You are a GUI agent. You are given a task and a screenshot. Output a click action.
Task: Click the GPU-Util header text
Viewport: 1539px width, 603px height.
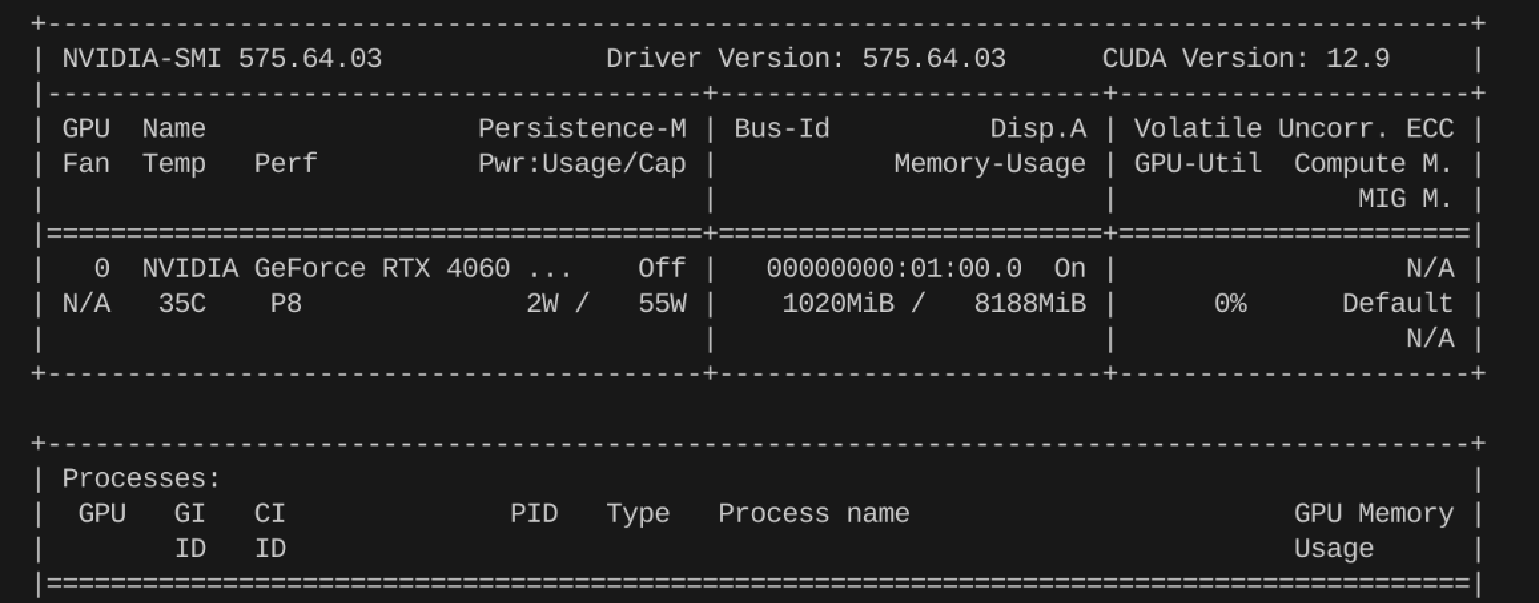1197,163
